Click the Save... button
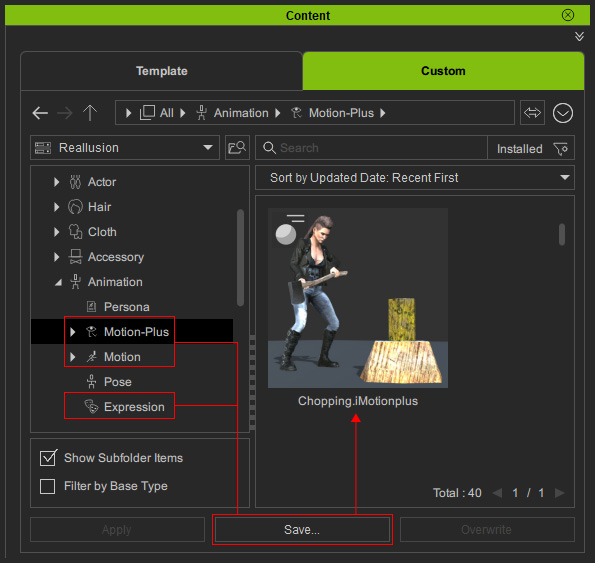The height and width of the screenshot is (563, 595). tap(302, 530)
